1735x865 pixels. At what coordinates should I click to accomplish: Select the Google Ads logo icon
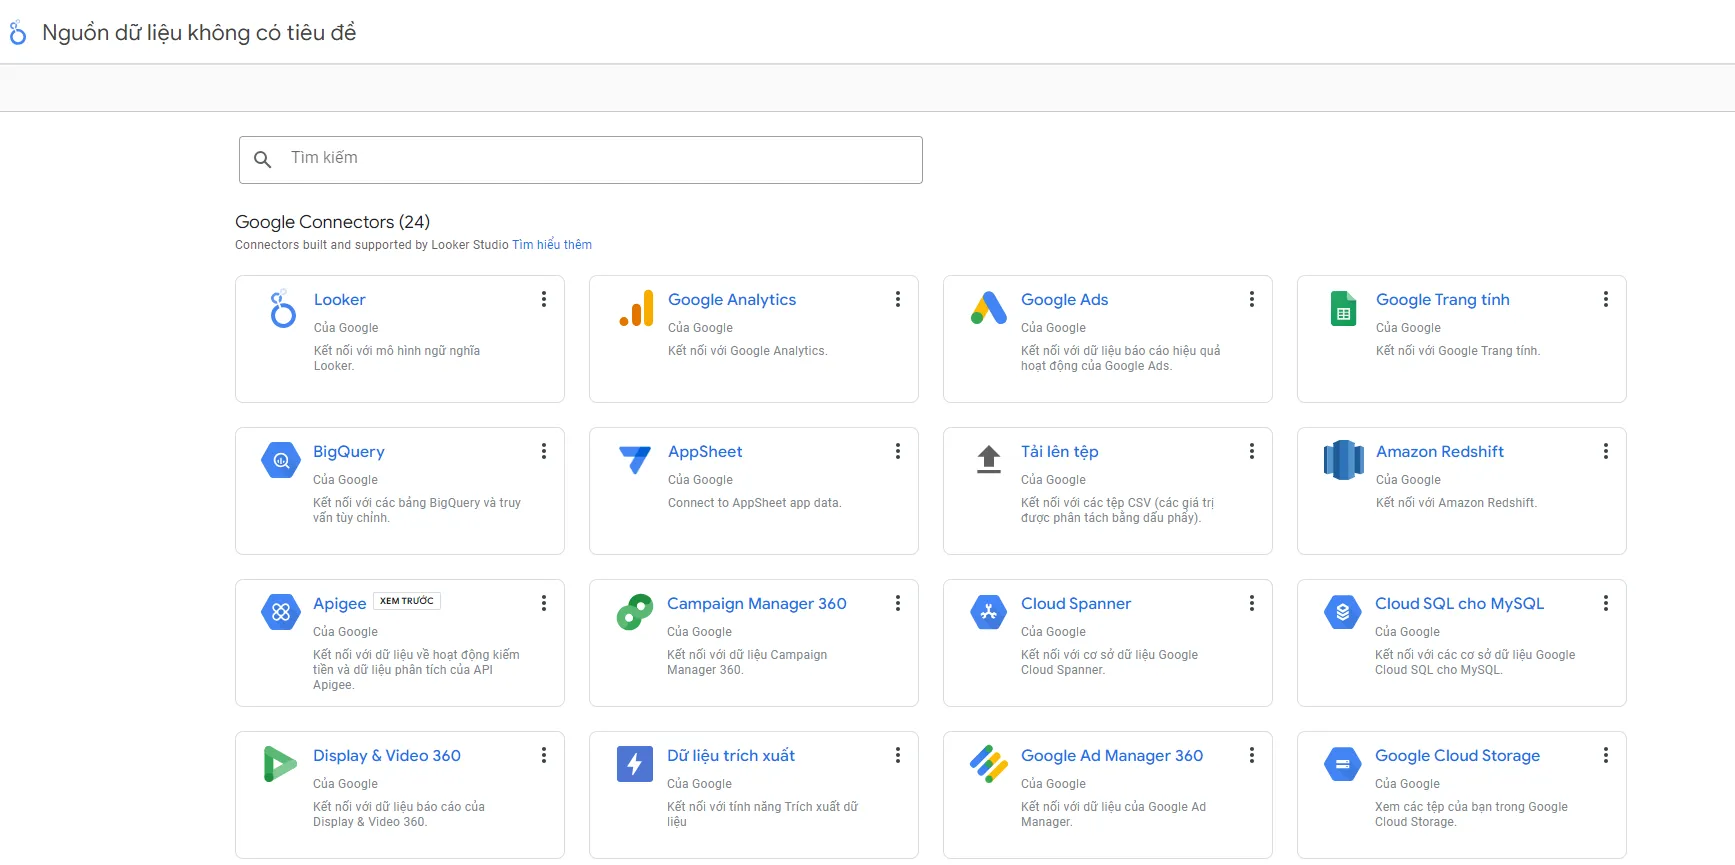989,308
